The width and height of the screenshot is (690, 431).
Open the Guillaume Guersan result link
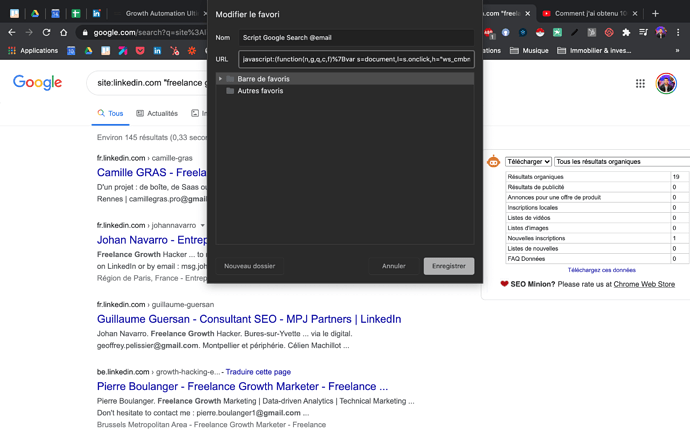249,319
